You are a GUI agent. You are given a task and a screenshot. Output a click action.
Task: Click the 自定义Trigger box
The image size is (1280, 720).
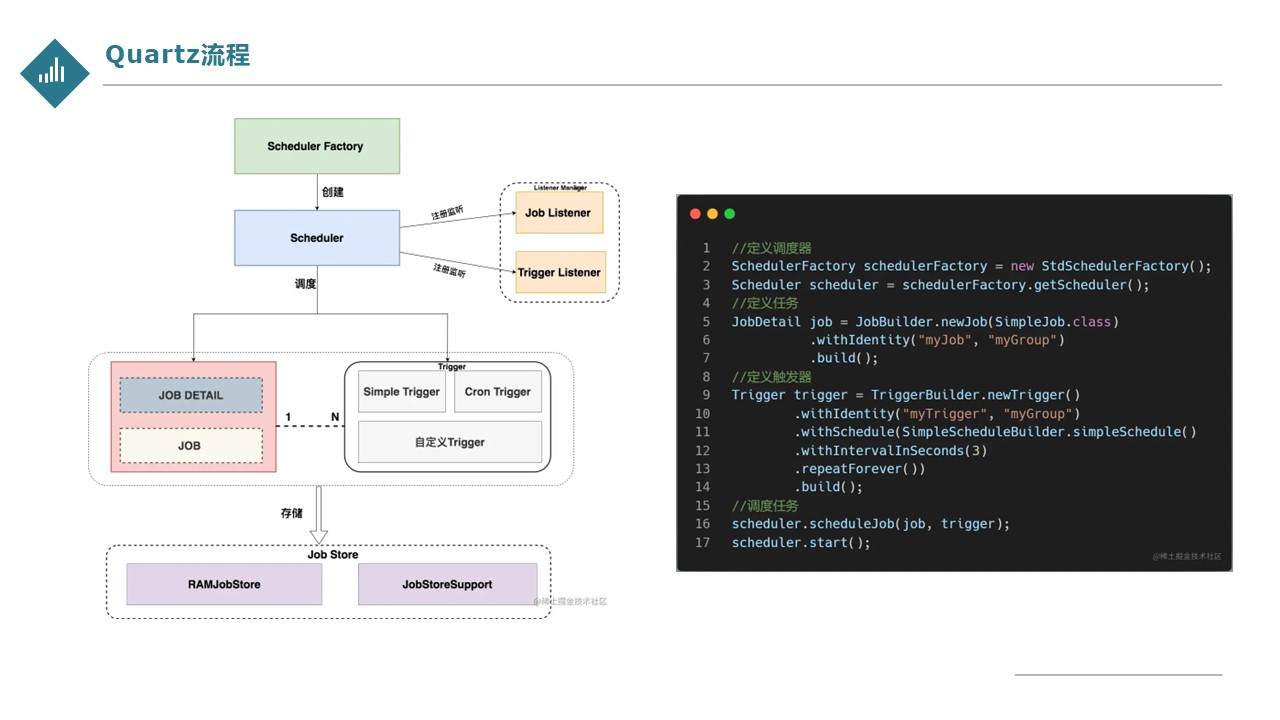(x=450, y=442)
